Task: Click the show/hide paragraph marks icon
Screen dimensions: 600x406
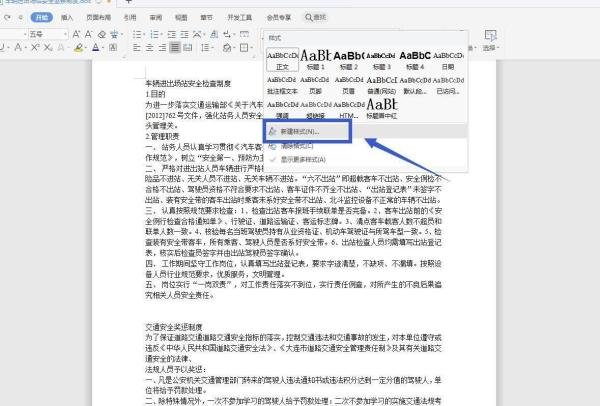Action: [x=227, y=34]
